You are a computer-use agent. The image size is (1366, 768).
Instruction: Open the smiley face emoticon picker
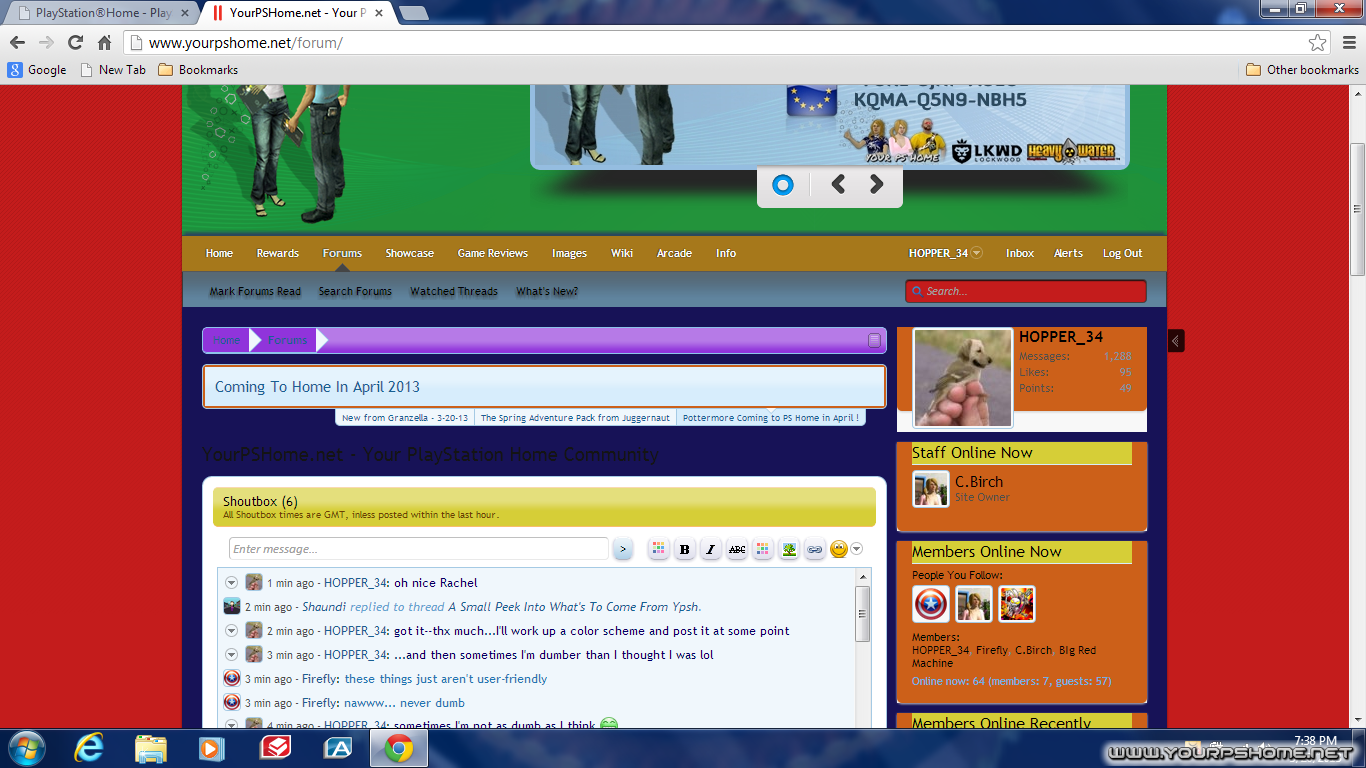[x=839, y=549]
